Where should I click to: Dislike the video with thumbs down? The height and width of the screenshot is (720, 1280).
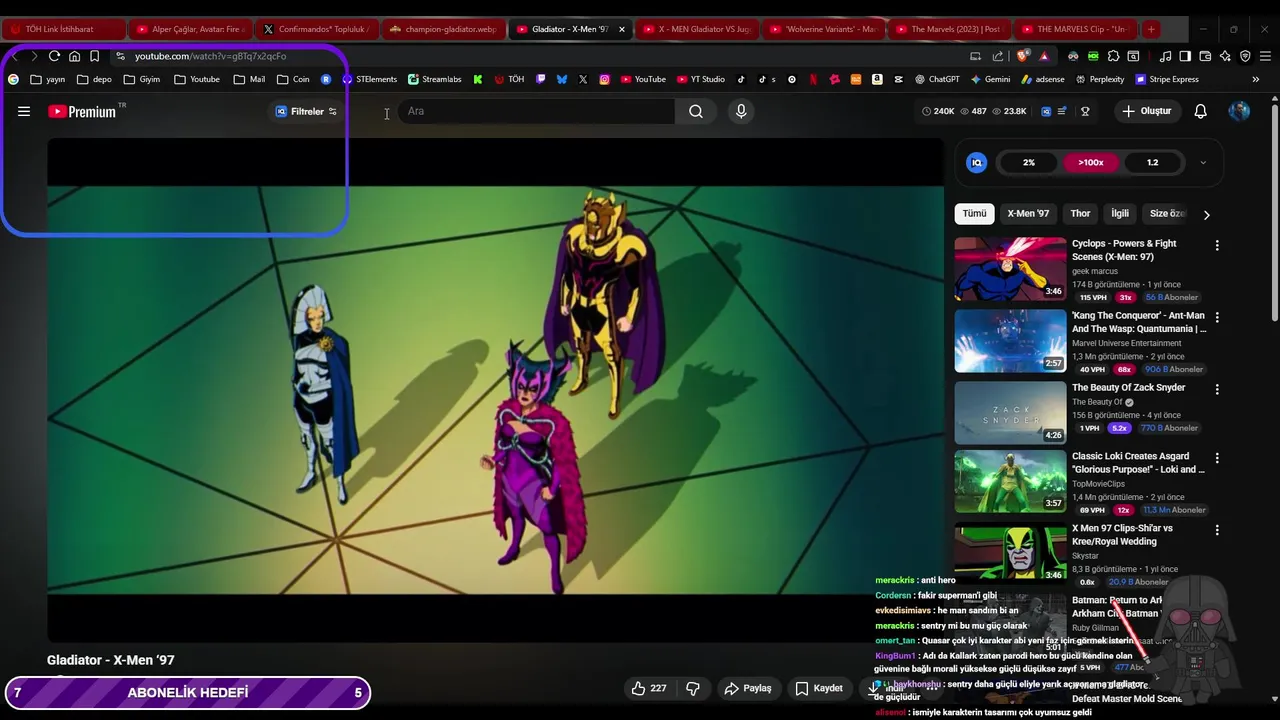point(692,688)
